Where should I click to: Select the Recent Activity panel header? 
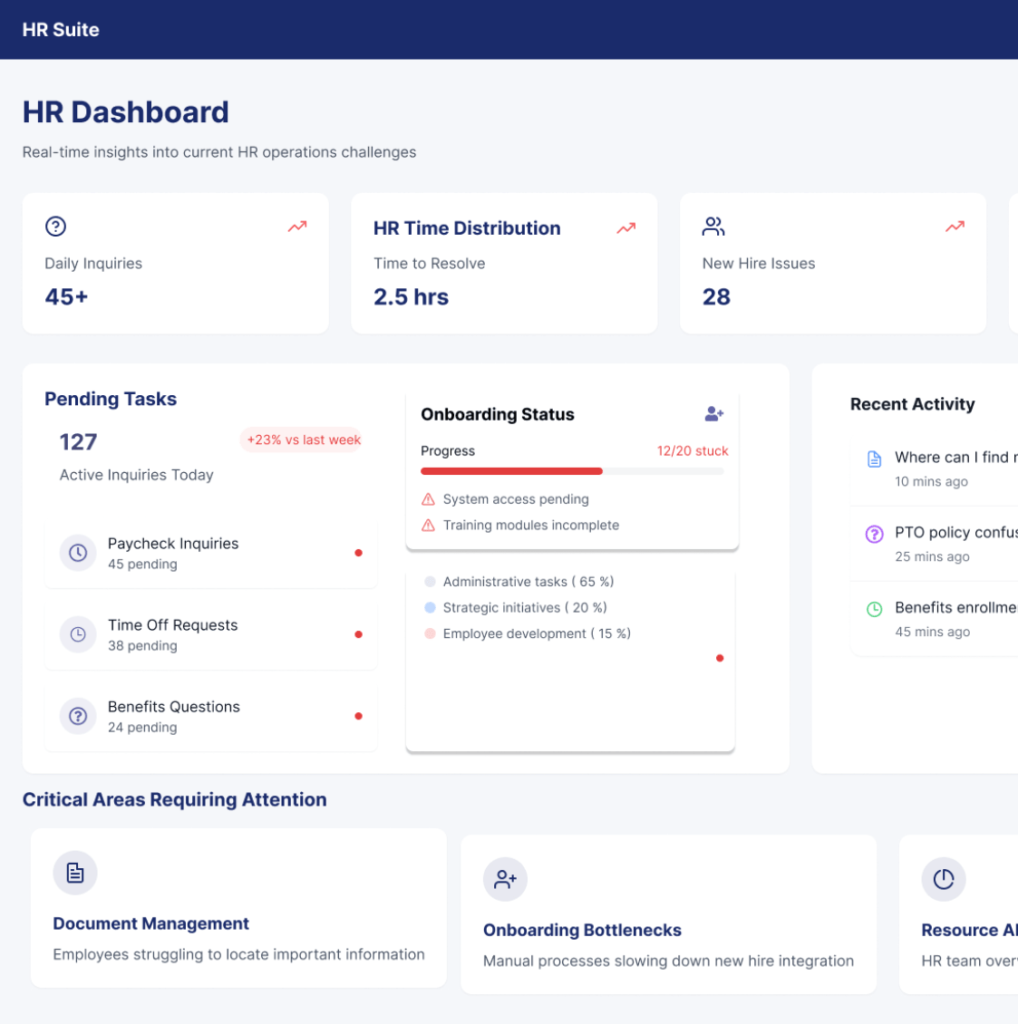[x=912, y=404]
